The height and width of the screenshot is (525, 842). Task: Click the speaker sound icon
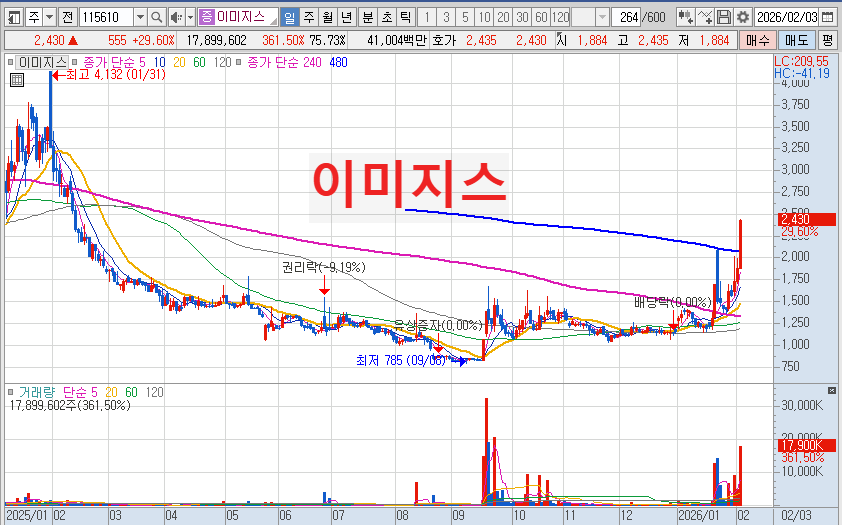[x=176, y=18]
